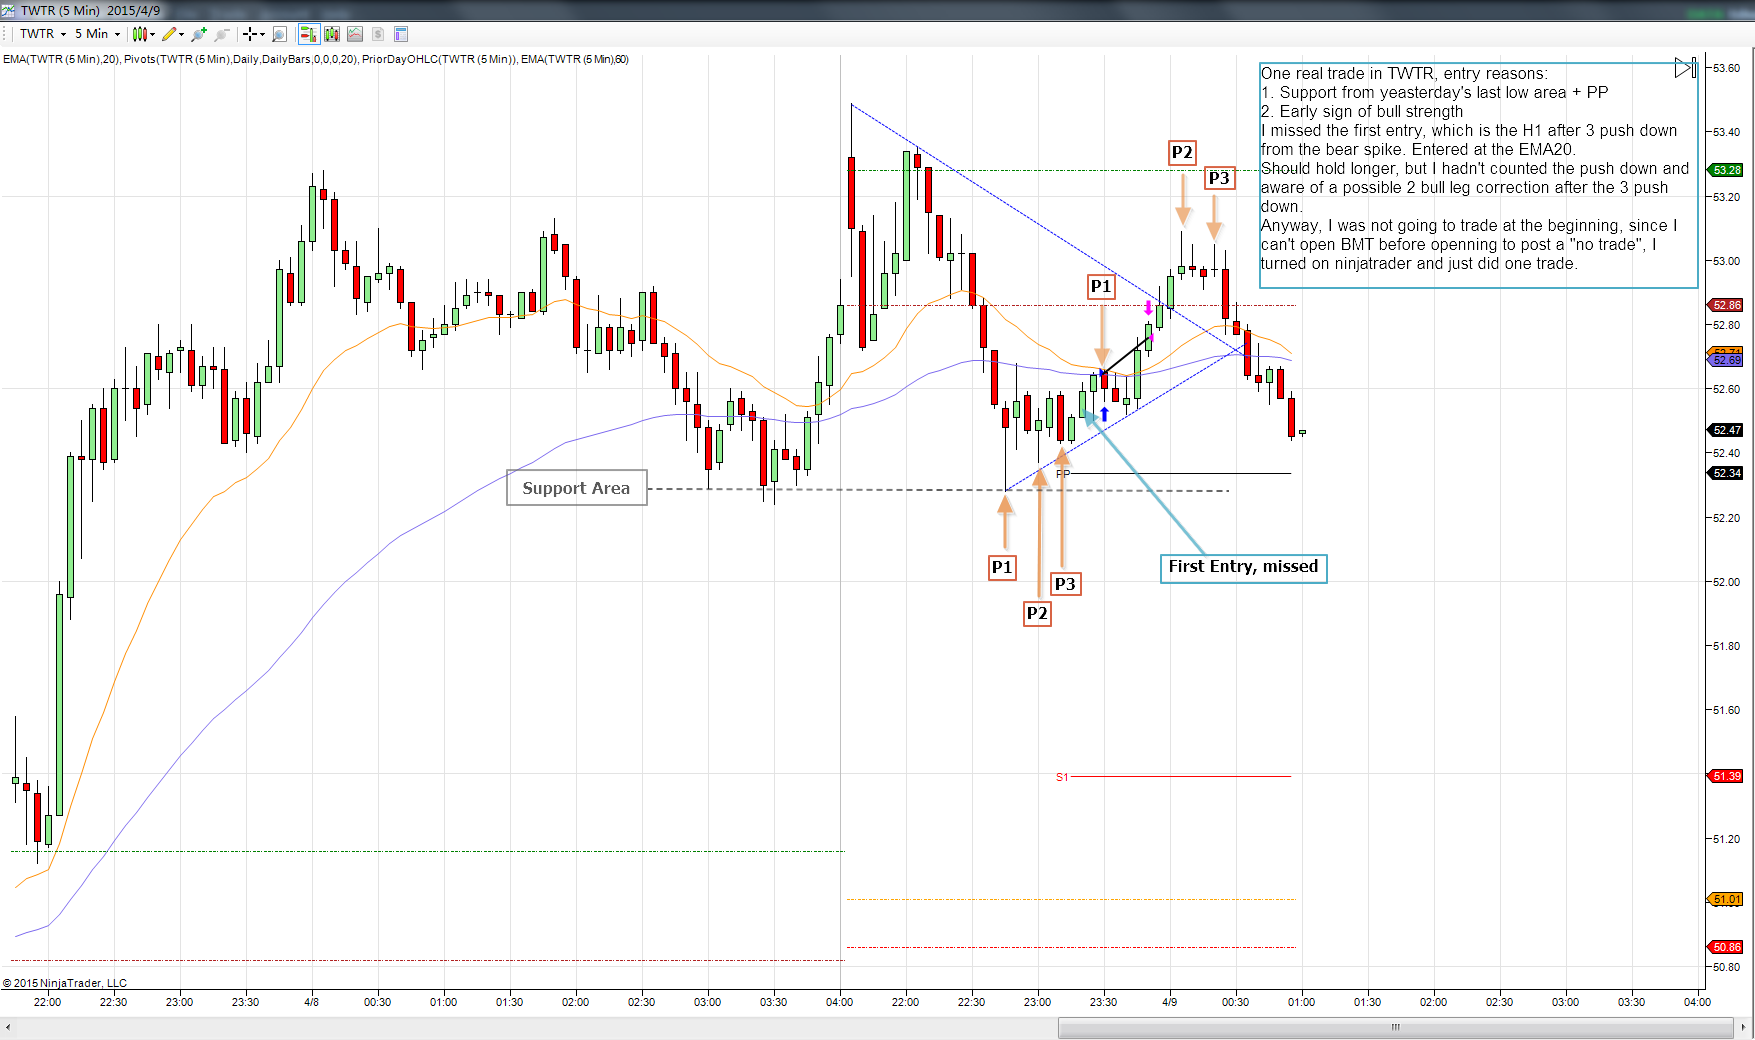The height and width of the screenshot is (1040, 1755).
Task: Select the zoom frame tool
Action: (280, 34)
